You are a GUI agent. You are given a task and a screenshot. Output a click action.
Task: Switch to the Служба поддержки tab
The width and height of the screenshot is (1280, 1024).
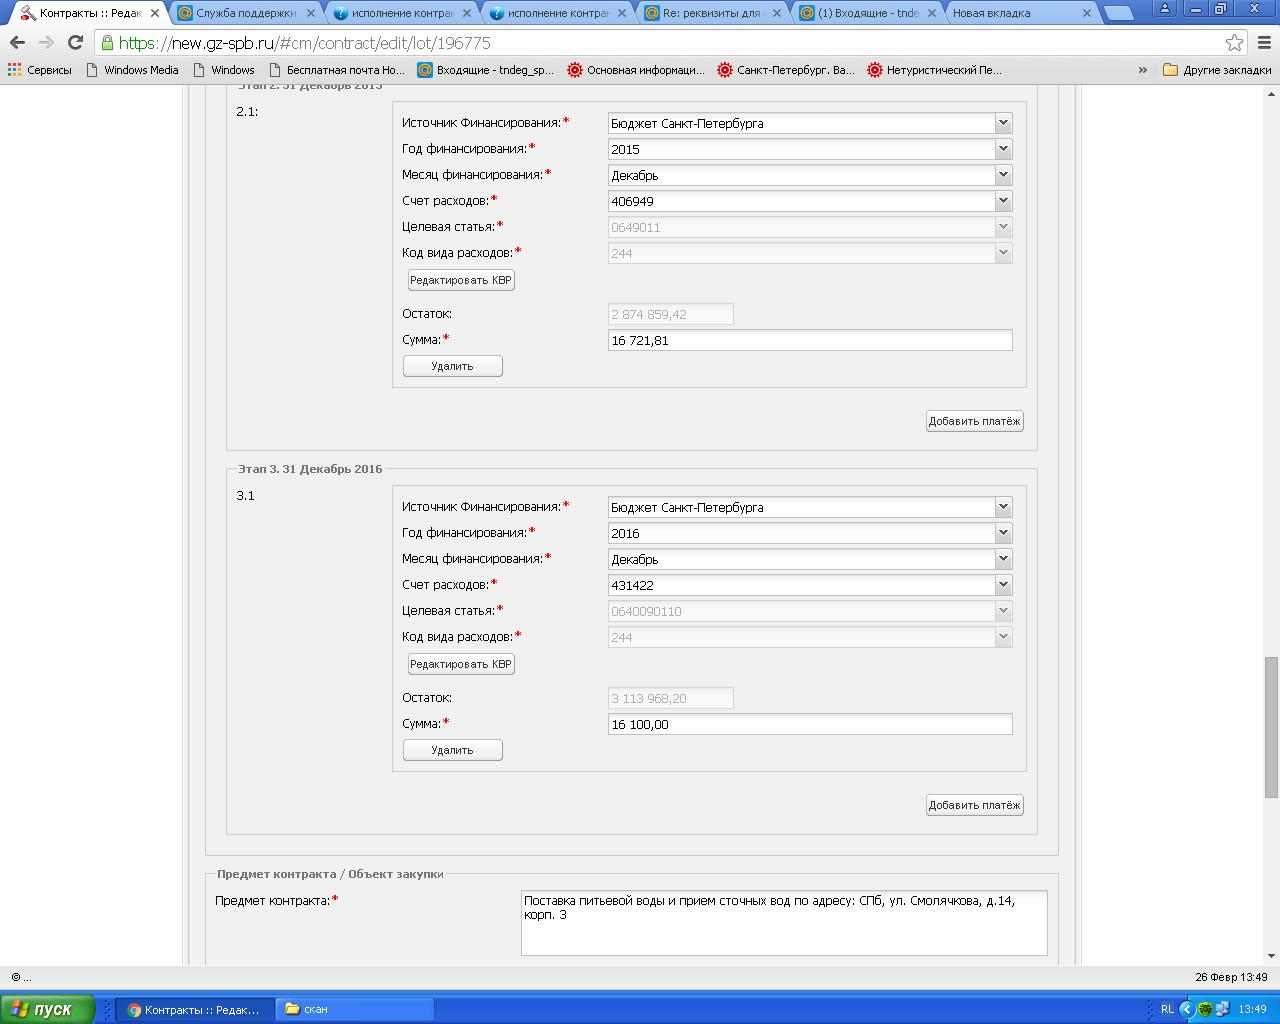click(x=245, y=13)
